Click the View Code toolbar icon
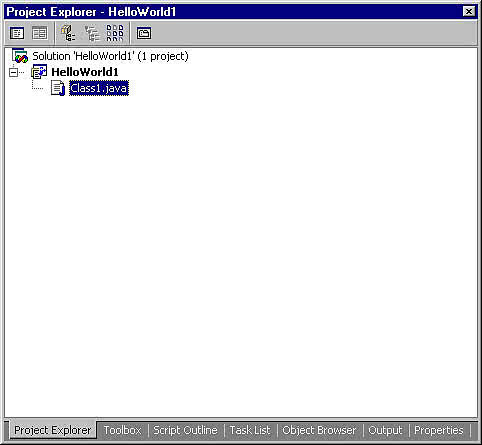The width and height of the screenshot is (482, 445). 16,33
